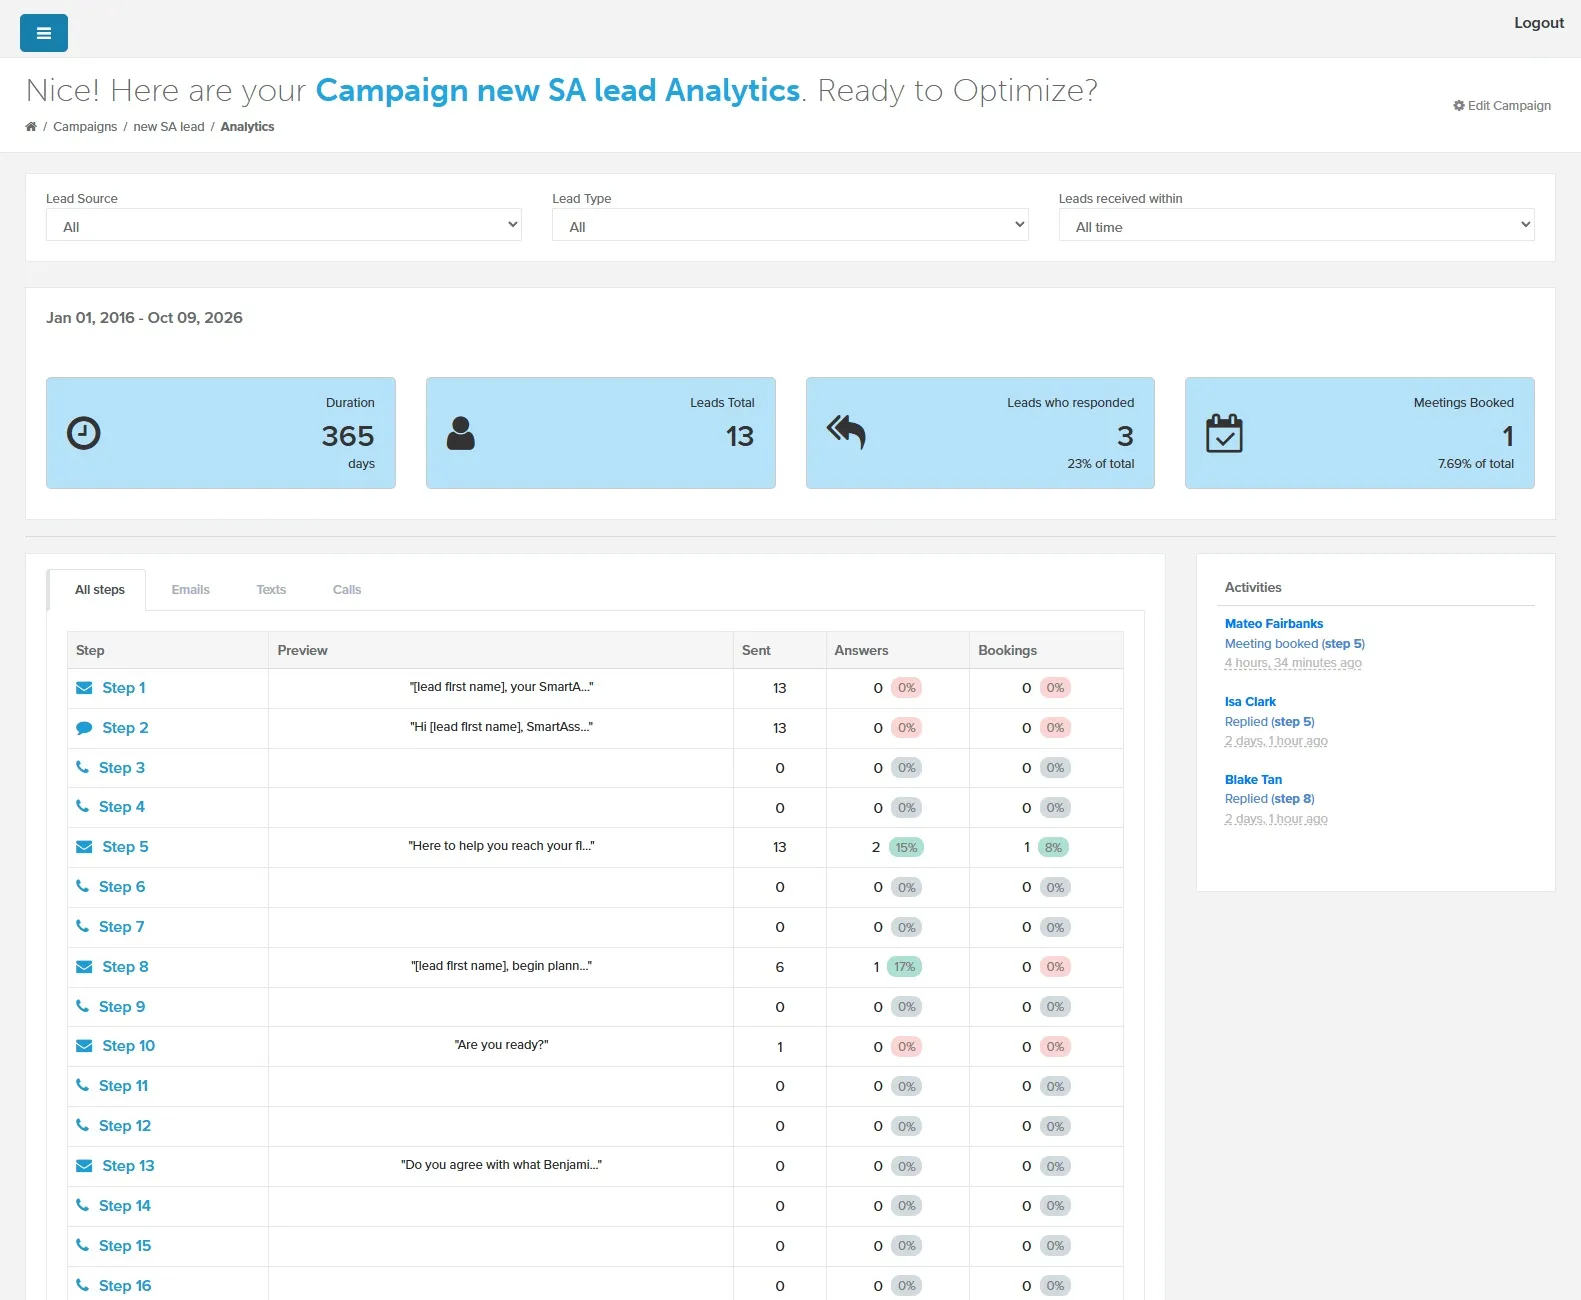The image size is (1581, 1300).
Task: Switch to the Calls tab
Action: [347, 590]
